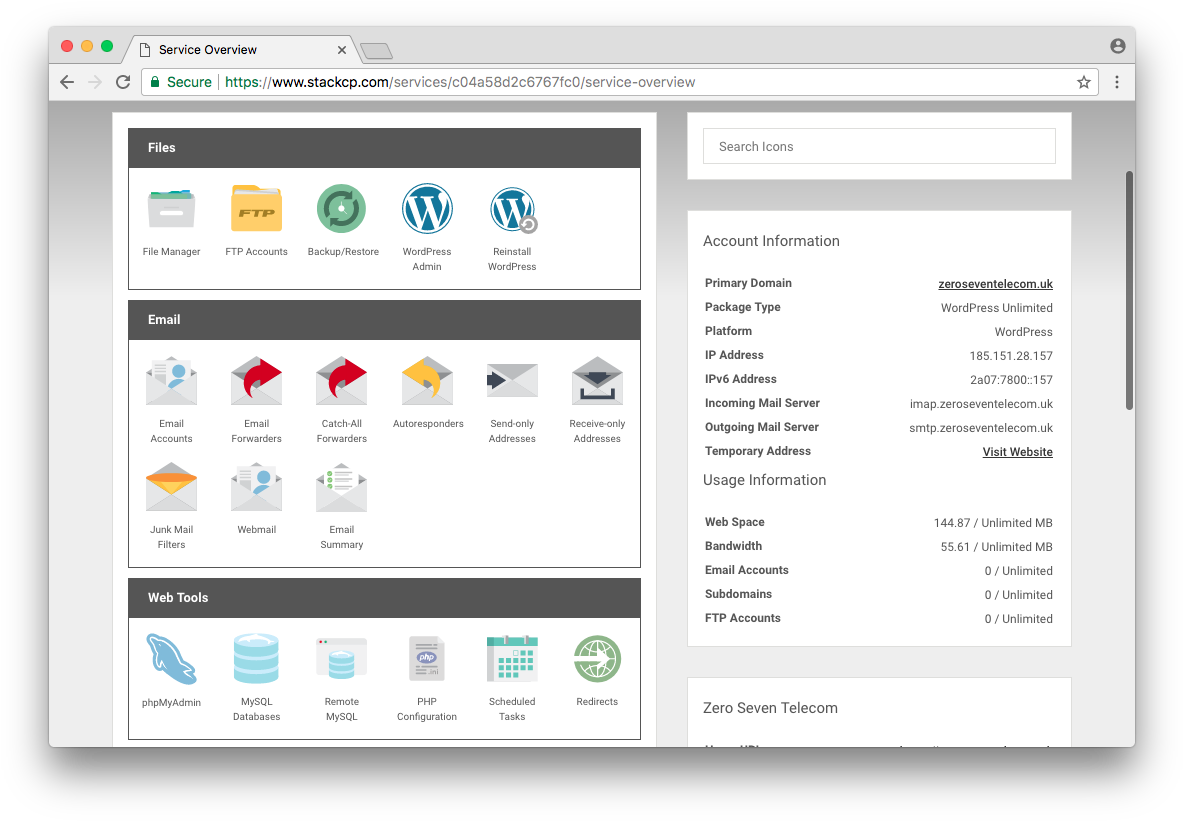This screenshot has width=1183, height=821.
Task: Open PHP Configuration
Action: [427, 659]
